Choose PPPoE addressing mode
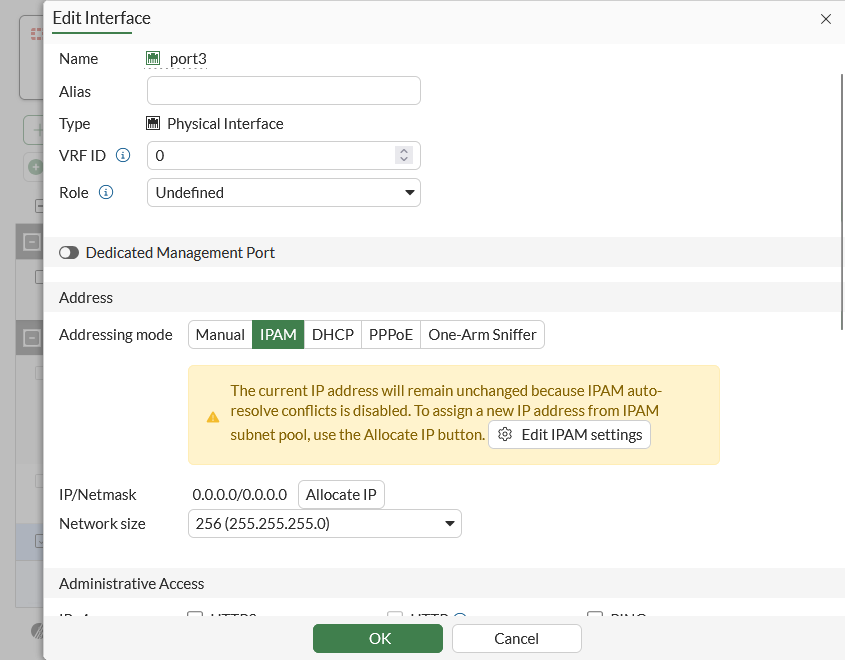 (x=391, y=335)
